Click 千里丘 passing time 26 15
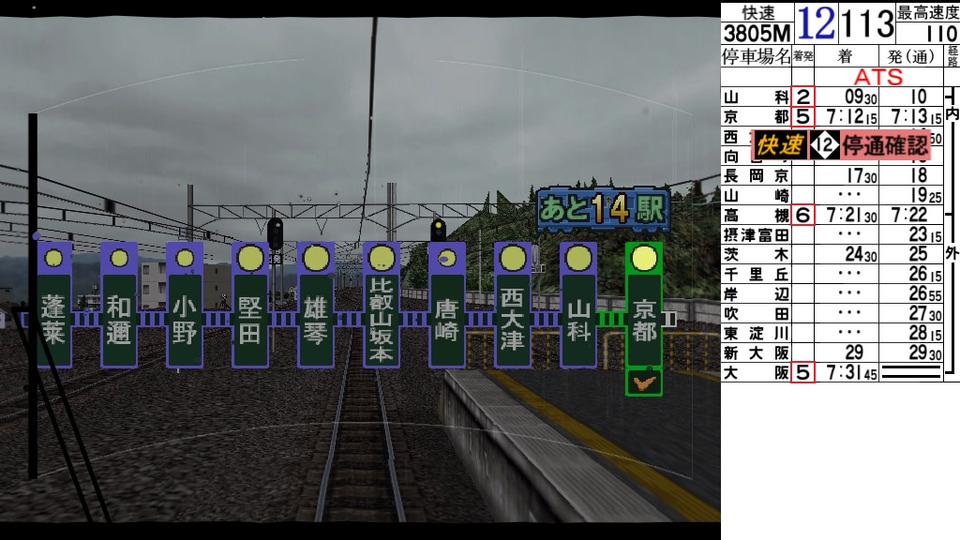 click(925, 274)
